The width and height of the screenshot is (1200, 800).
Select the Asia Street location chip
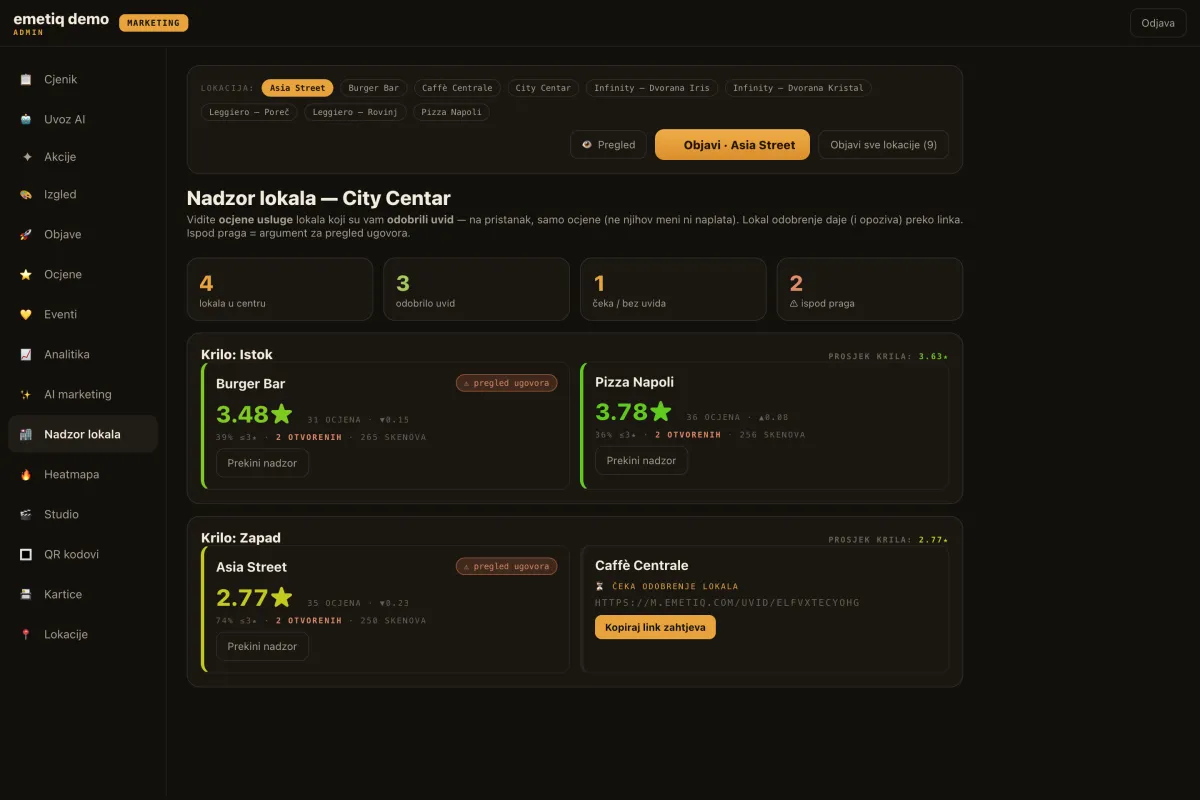(297, 88)
